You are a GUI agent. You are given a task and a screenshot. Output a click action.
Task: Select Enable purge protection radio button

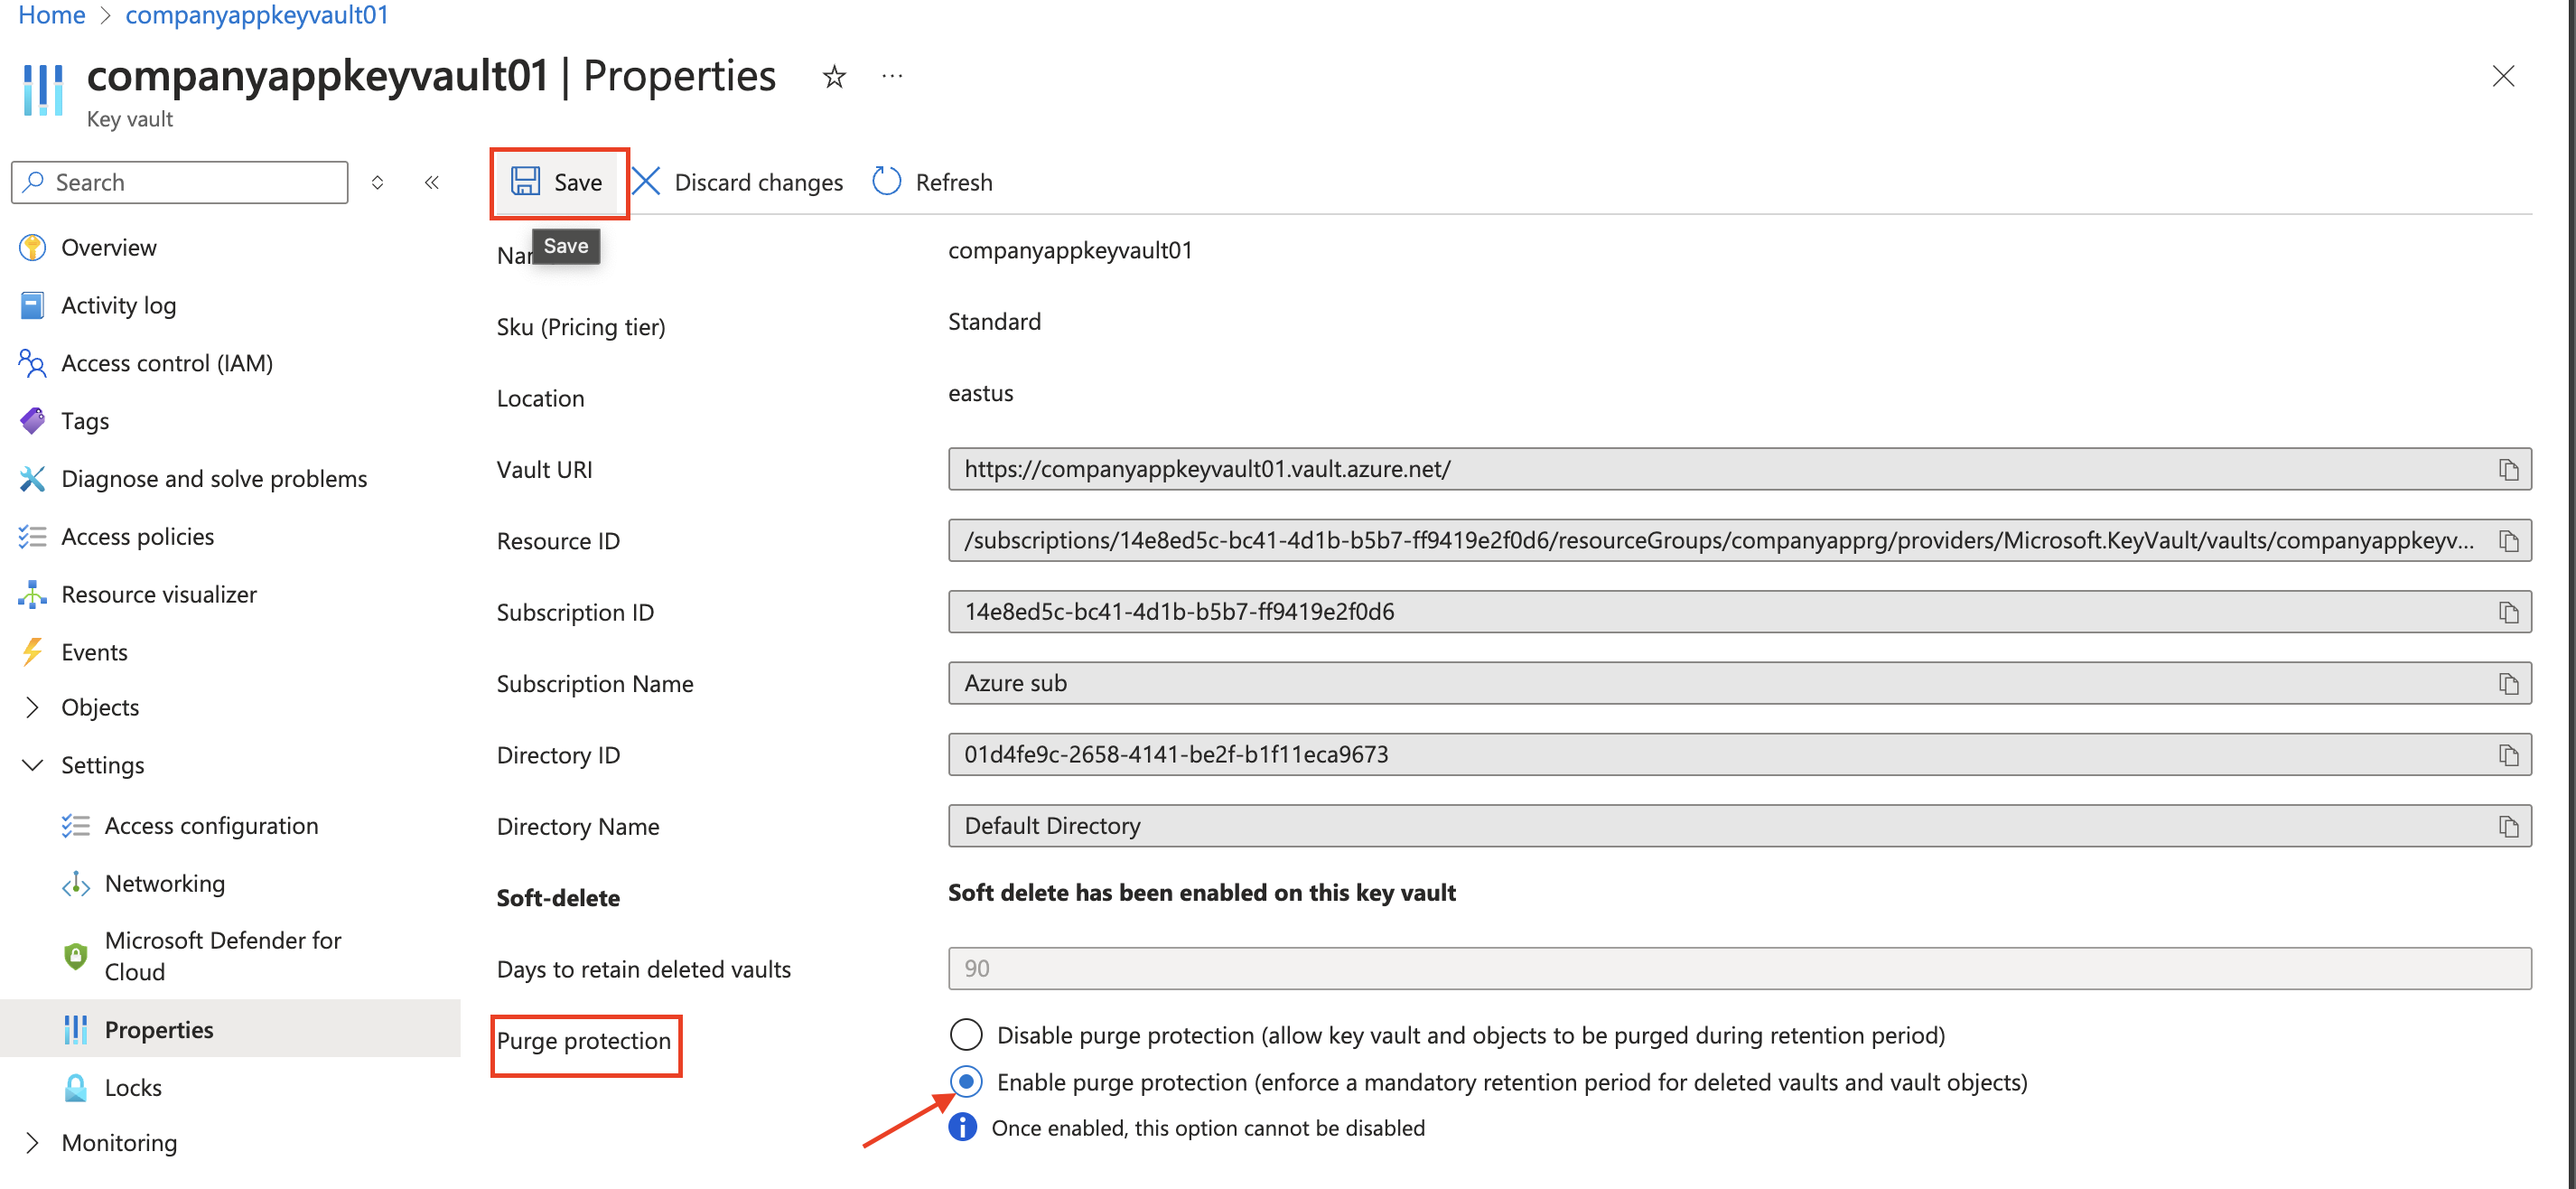[966, 1081]
